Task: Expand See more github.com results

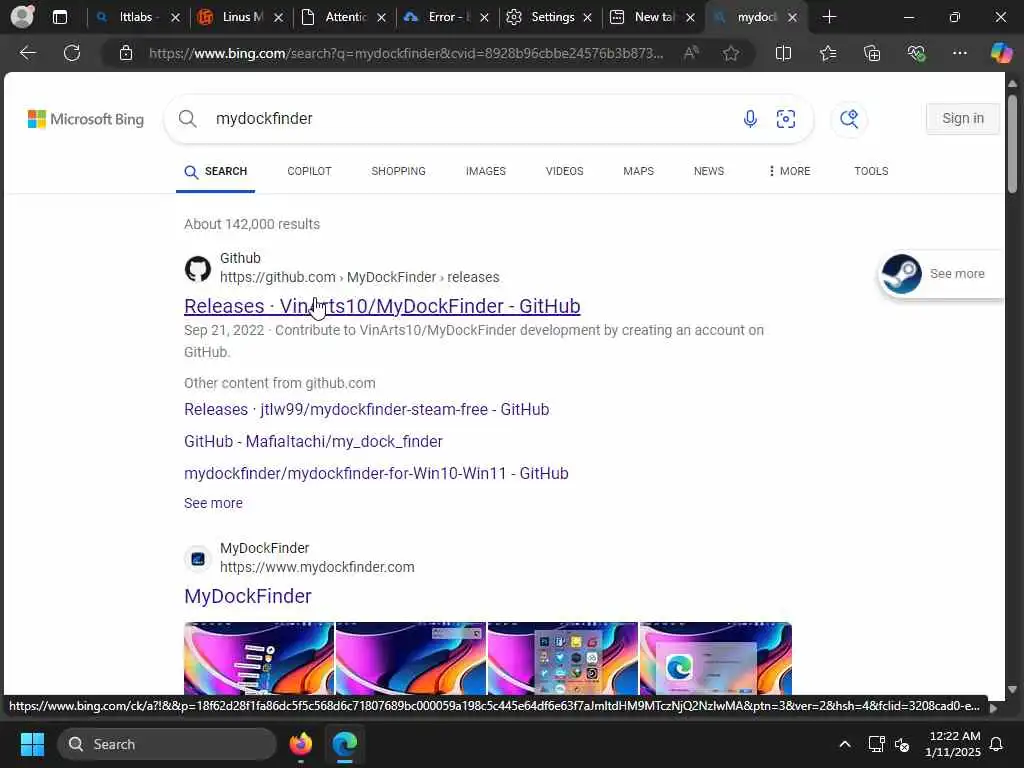Action: pos(213,503)
